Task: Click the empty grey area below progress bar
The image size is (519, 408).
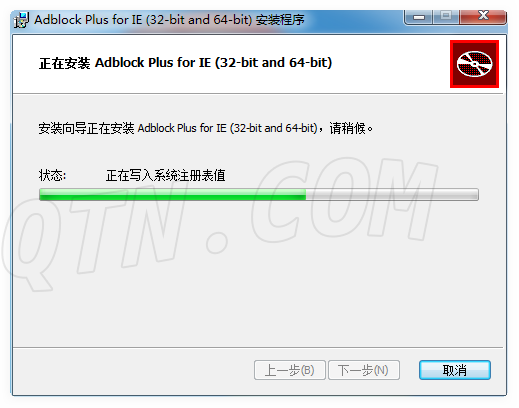Action: (x=258, y=273)
